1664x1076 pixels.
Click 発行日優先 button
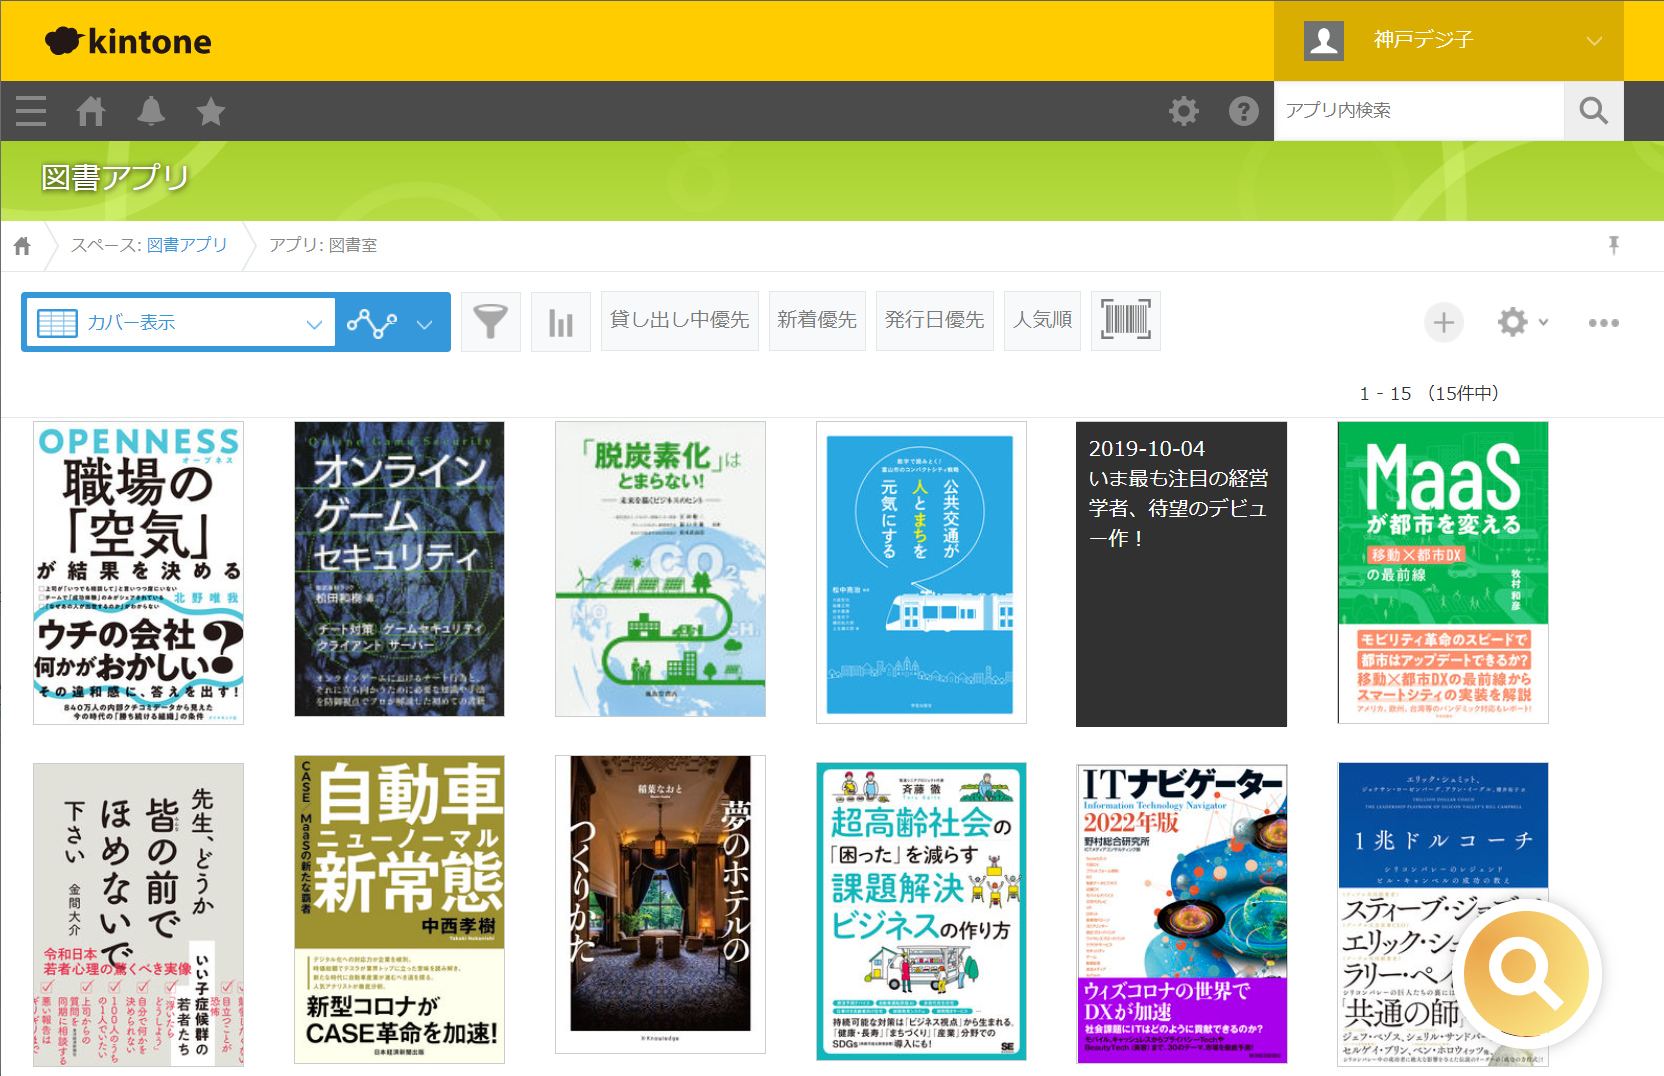[935, 321]
